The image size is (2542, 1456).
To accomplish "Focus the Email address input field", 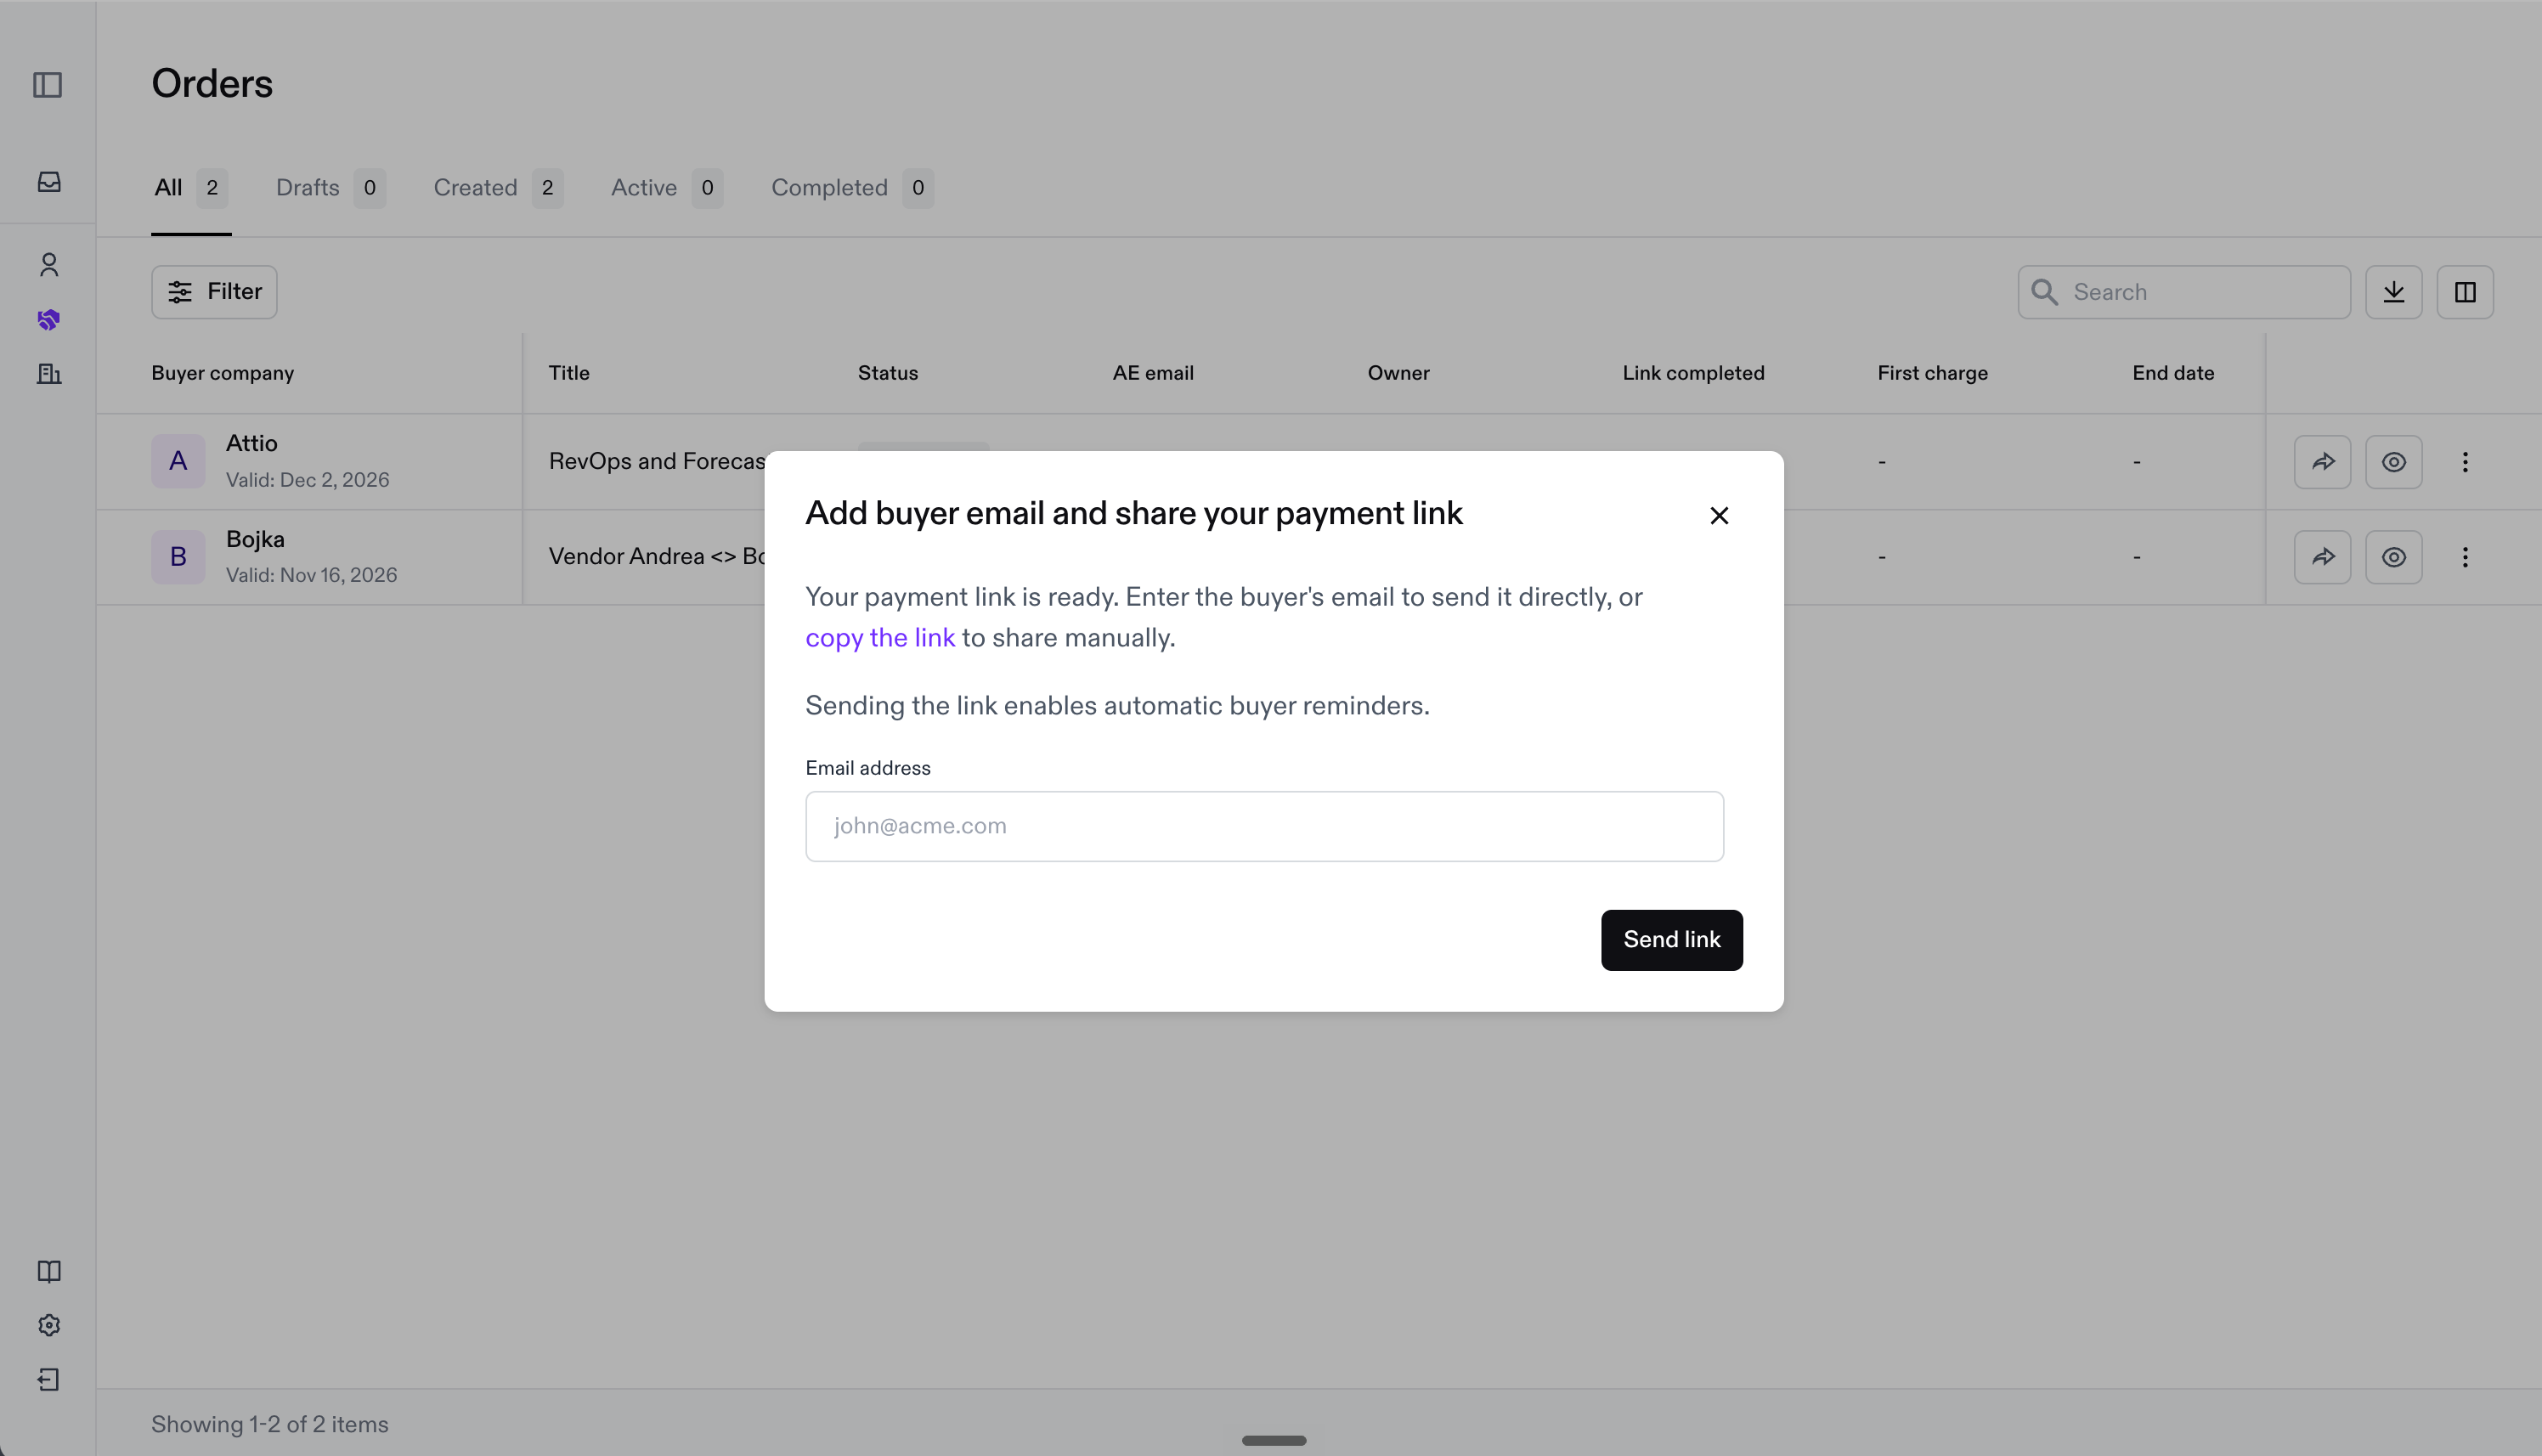I will click(x=1264, y=826).
